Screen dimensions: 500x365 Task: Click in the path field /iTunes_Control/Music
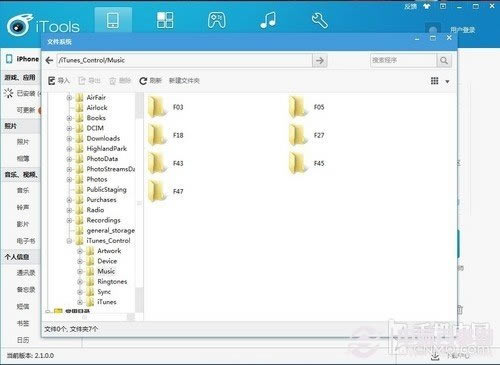point(184,60)
